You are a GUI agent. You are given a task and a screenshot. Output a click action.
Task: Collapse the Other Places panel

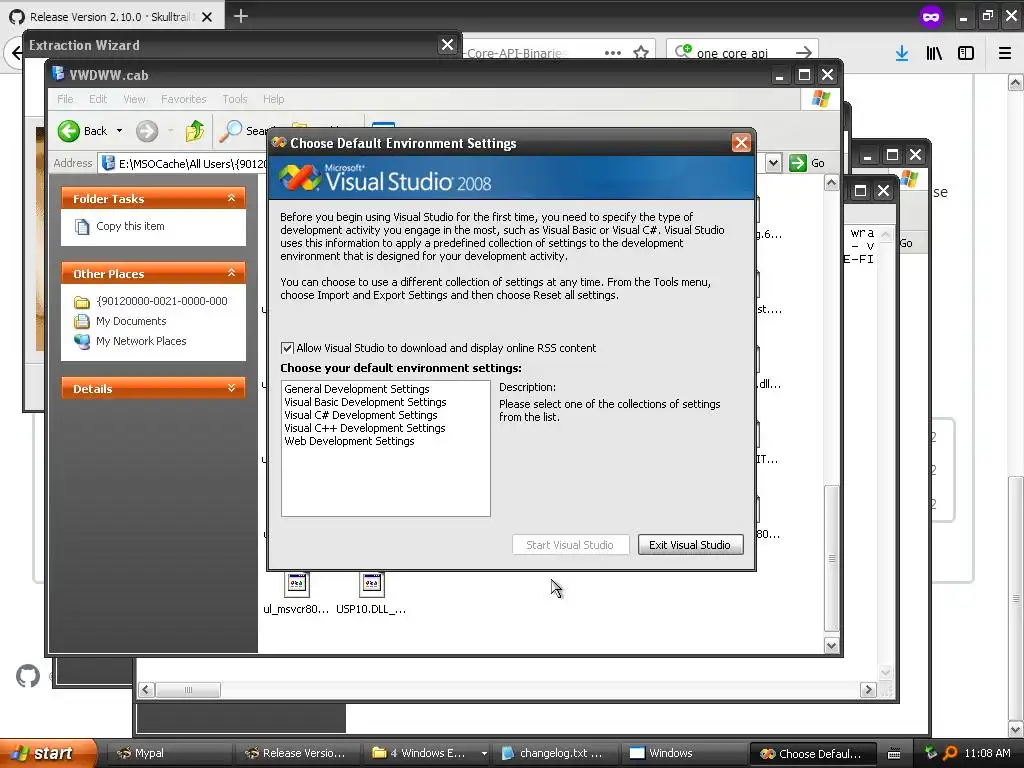tap(231, 273)
